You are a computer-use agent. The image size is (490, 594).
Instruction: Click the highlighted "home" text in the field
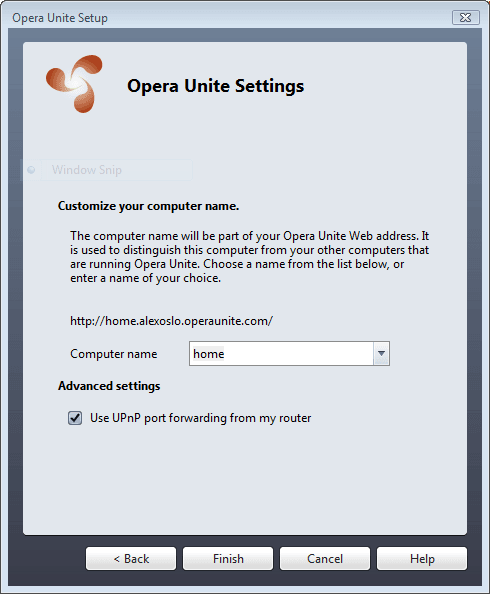pyautogui.click(x=208, y=354)
